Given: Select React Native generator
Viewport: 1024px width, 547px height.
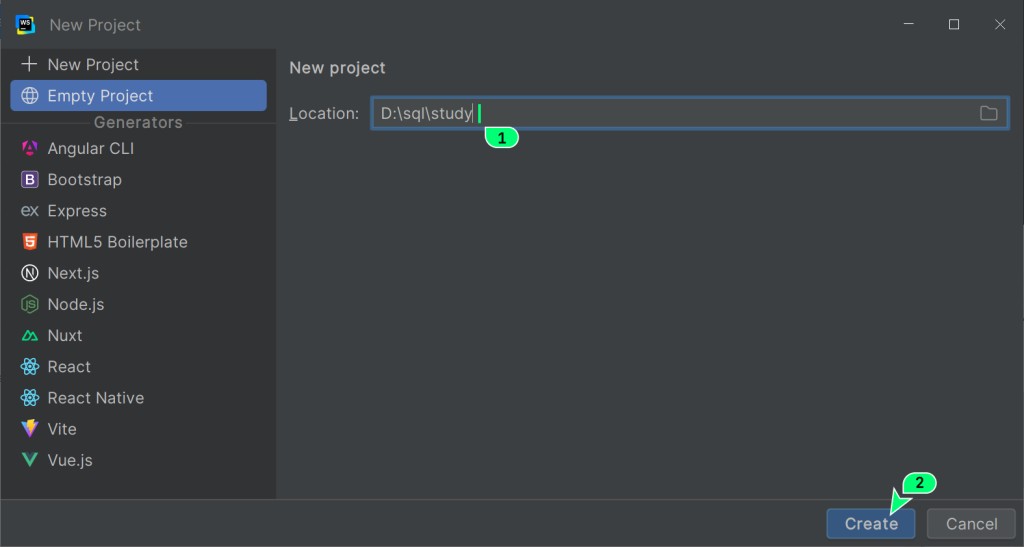Looking at the screenshot, I should pyautogui.click(x=95, y=398).
